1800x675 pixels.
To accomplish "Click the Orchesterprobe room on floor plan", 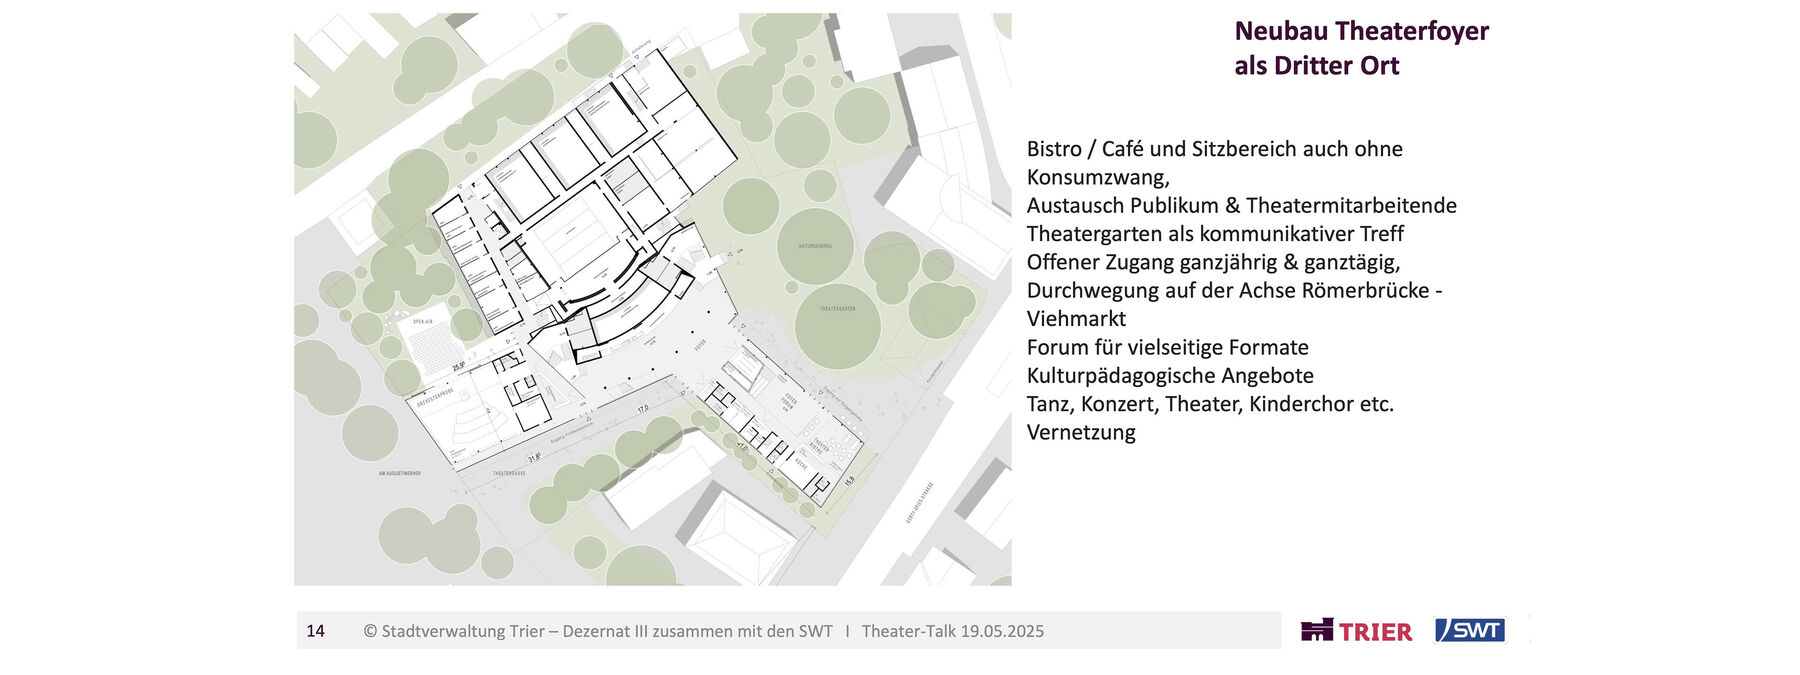I will tap(460, 415).
